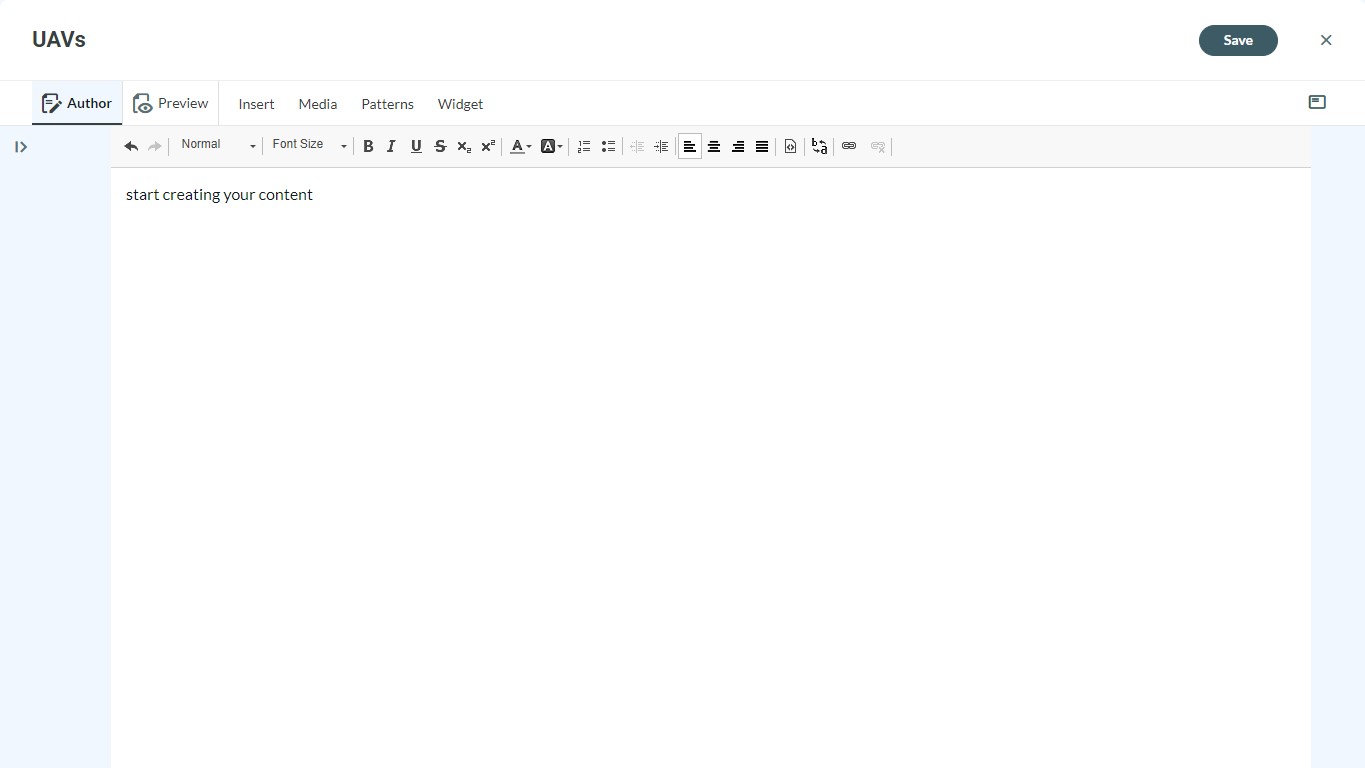Open the Font Size dropdown
The width and height of the screenshot is (1365, 768).
308,145
